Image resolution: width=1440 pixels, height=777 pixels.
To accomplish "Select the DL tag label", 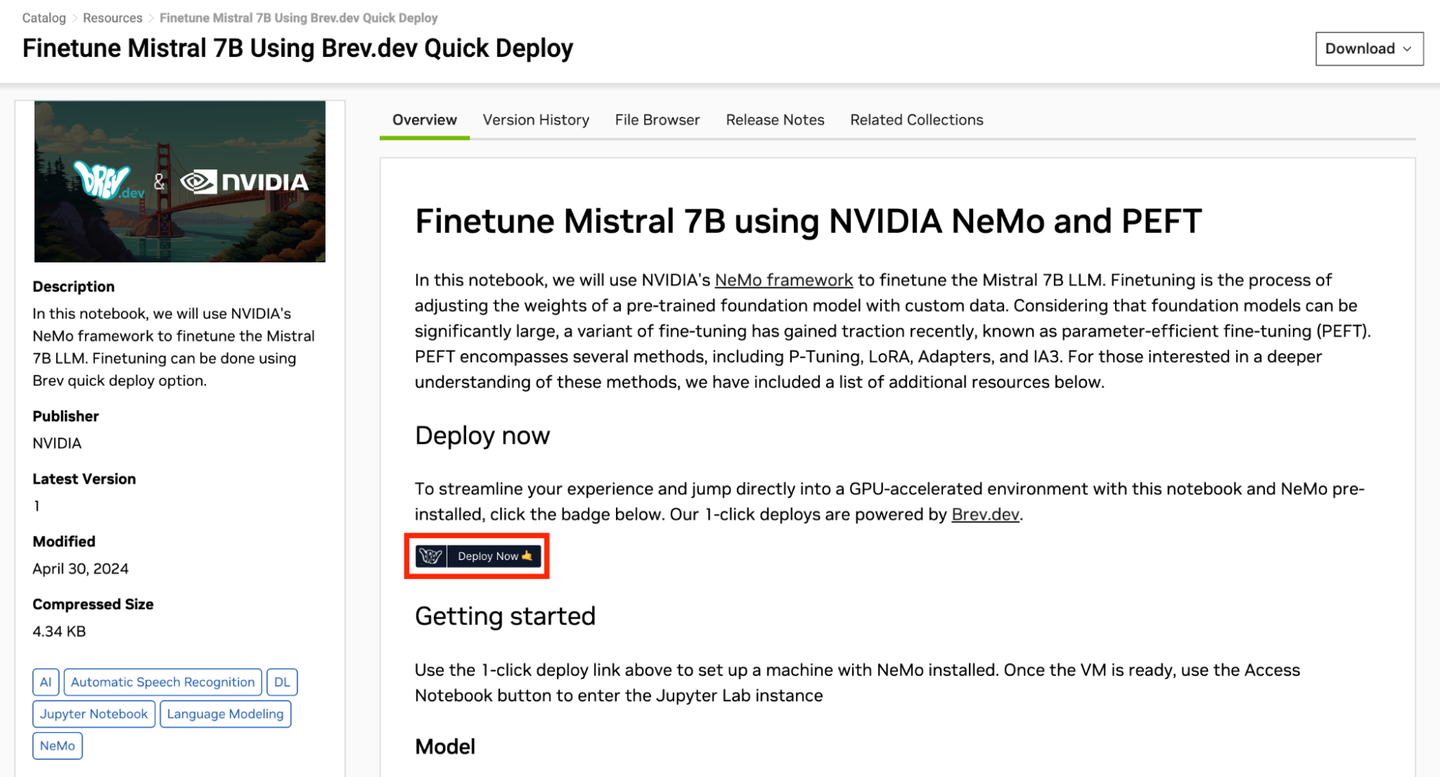I will pyautogui.click(x=281, y=681).
